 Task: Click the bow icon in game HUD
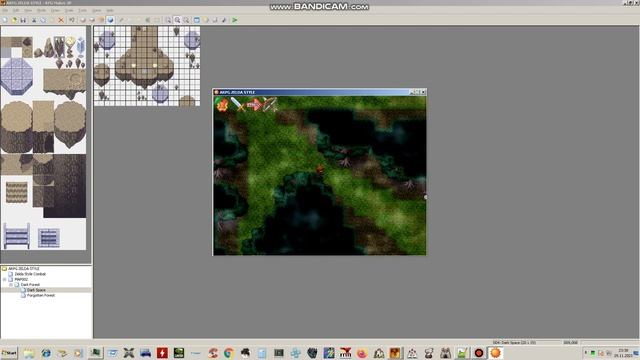tap(270, 105)
